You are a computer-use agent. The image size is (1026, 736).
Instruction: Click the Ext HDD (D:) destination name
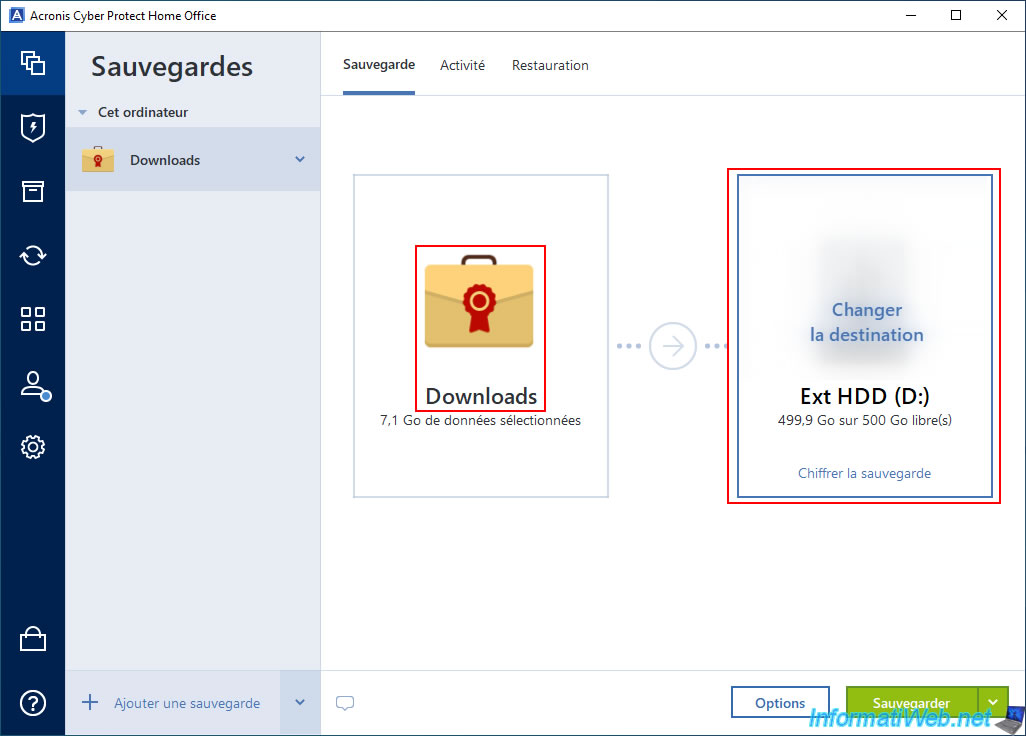(x=864, y=396)
